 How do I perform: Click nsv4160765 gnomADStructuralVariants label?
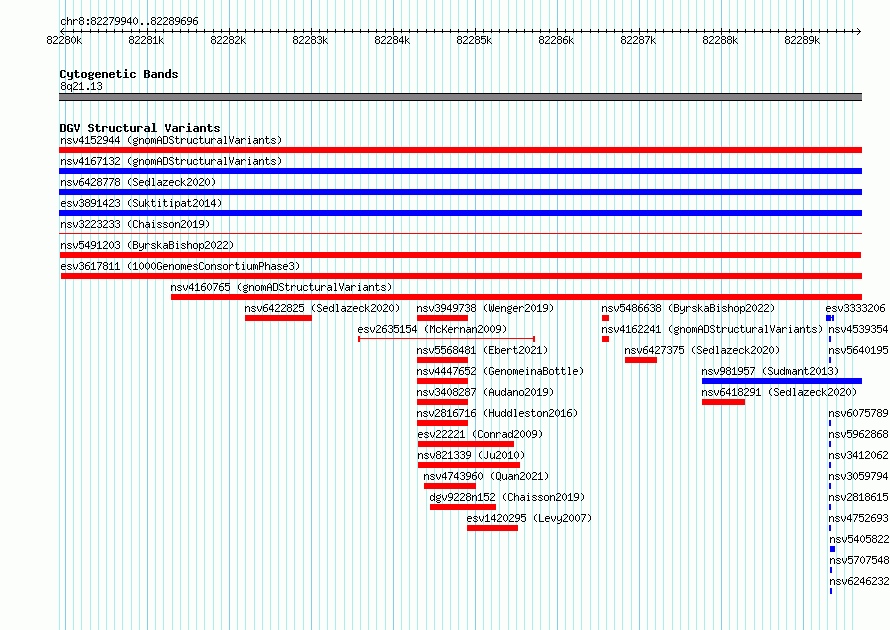(x=282, y=287)
